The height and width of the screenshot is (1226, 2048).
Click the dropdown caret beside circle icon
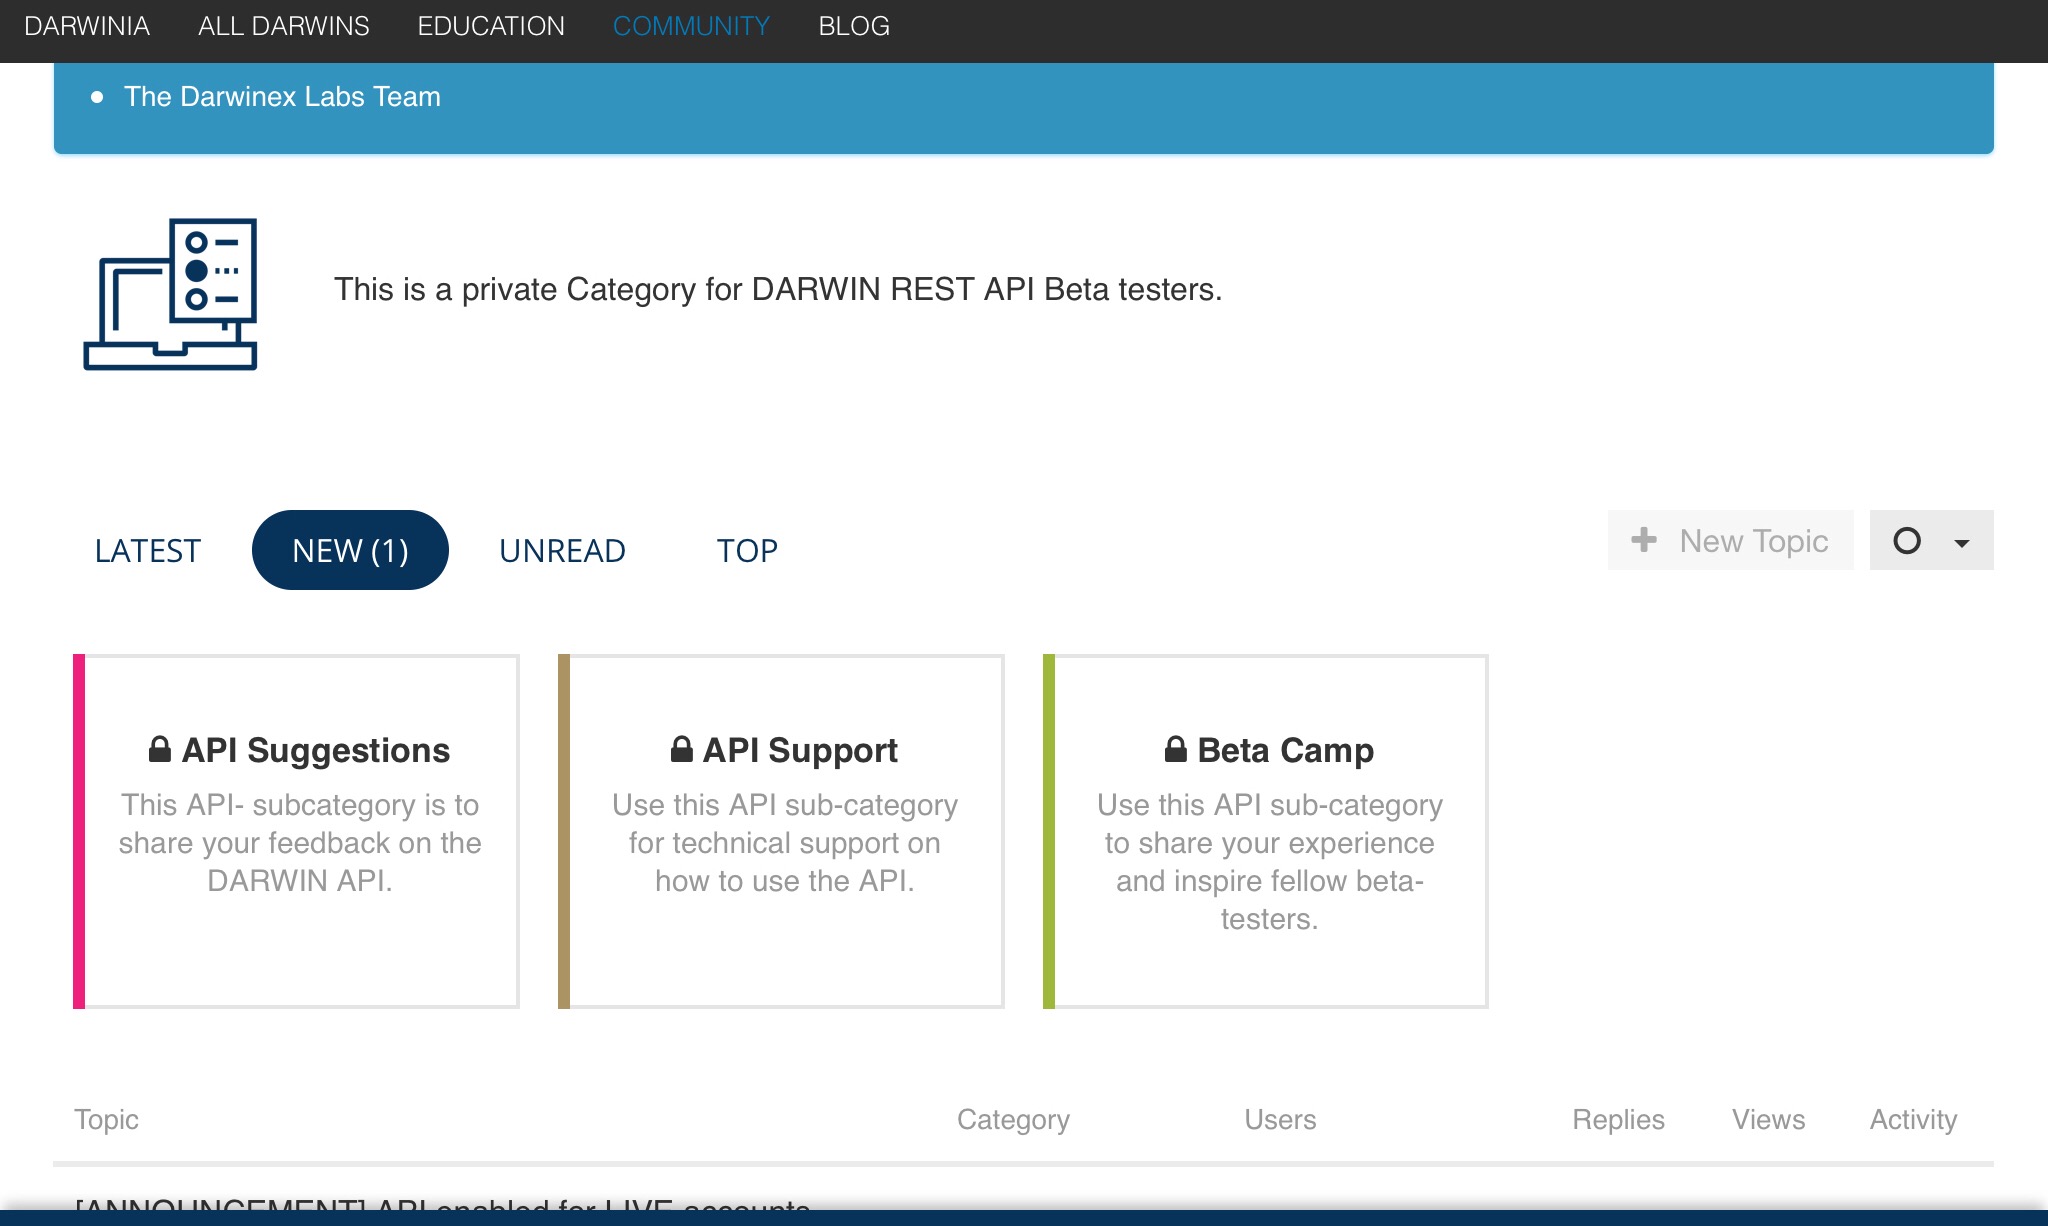pos(1962,543)
